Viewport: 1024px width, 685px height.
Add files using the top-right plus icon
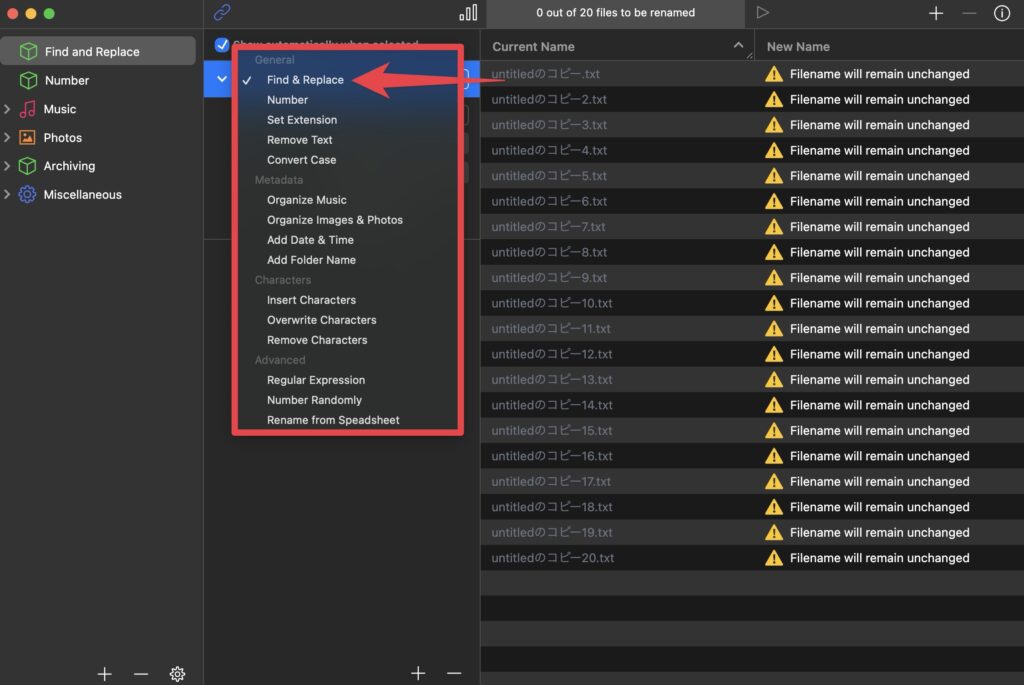coord(936,13)
